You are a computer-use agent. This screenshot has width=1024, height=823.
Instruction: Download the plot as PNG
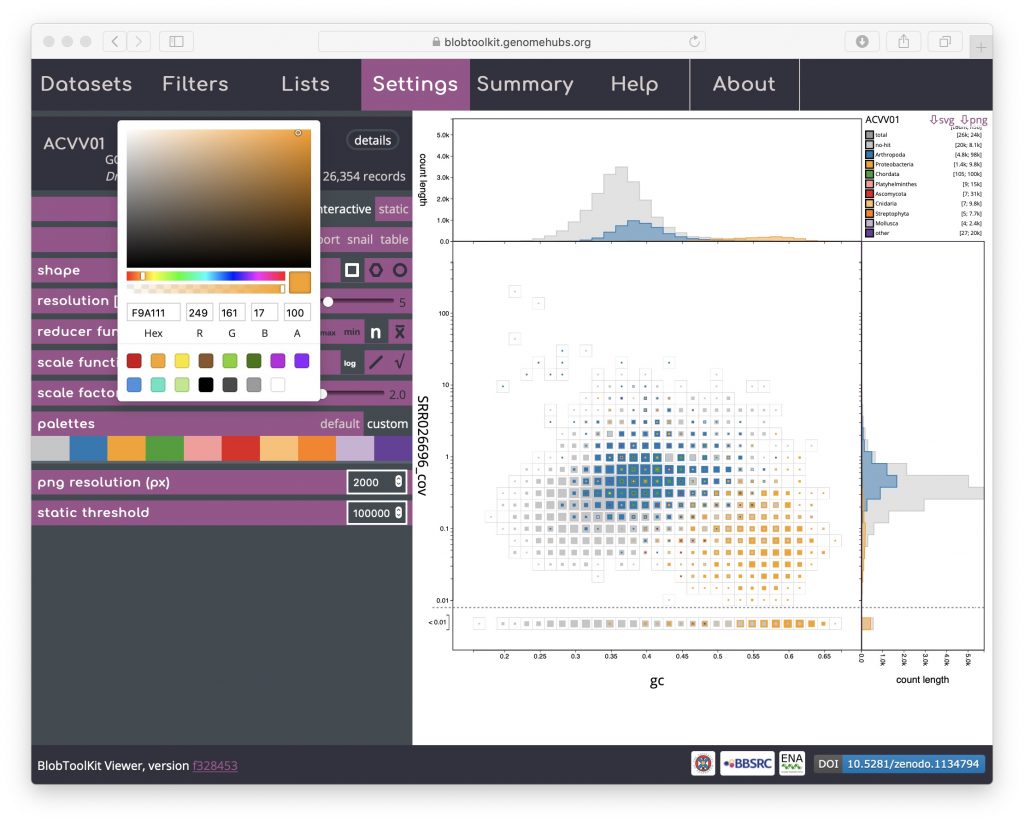pyautogui.click(x=974, y=120)
